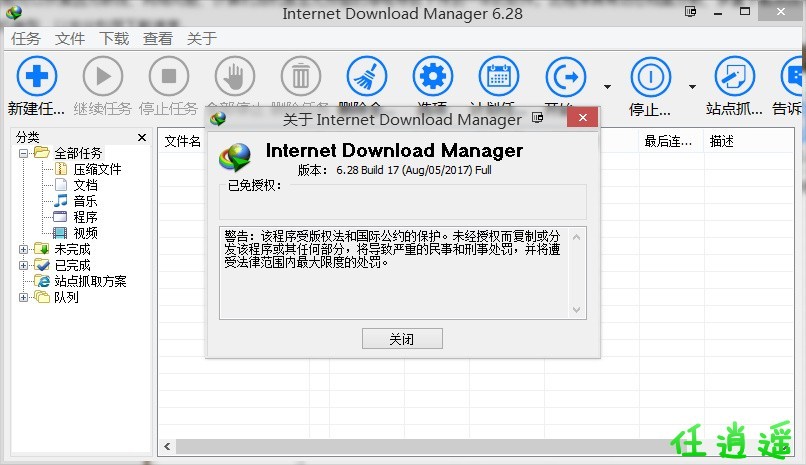Expand the 队列 tree node
This screenshot has width=806, height=465.
[x=23, y=297]
